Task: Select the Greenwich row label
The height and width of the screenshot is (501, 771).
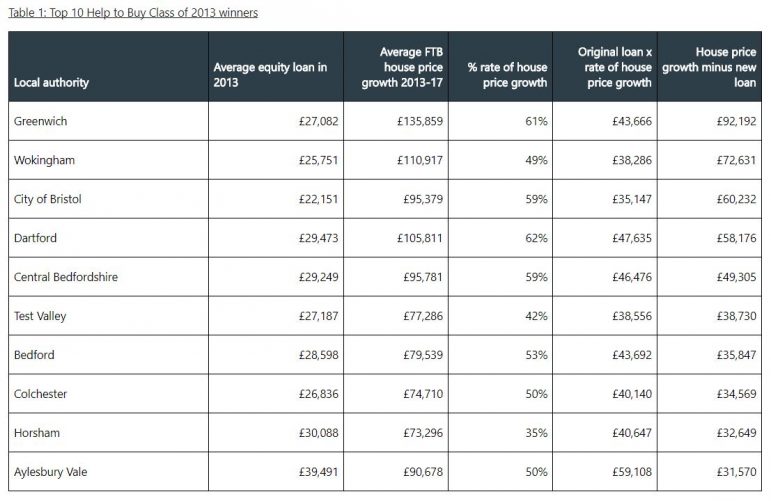Action: [40, 120]
